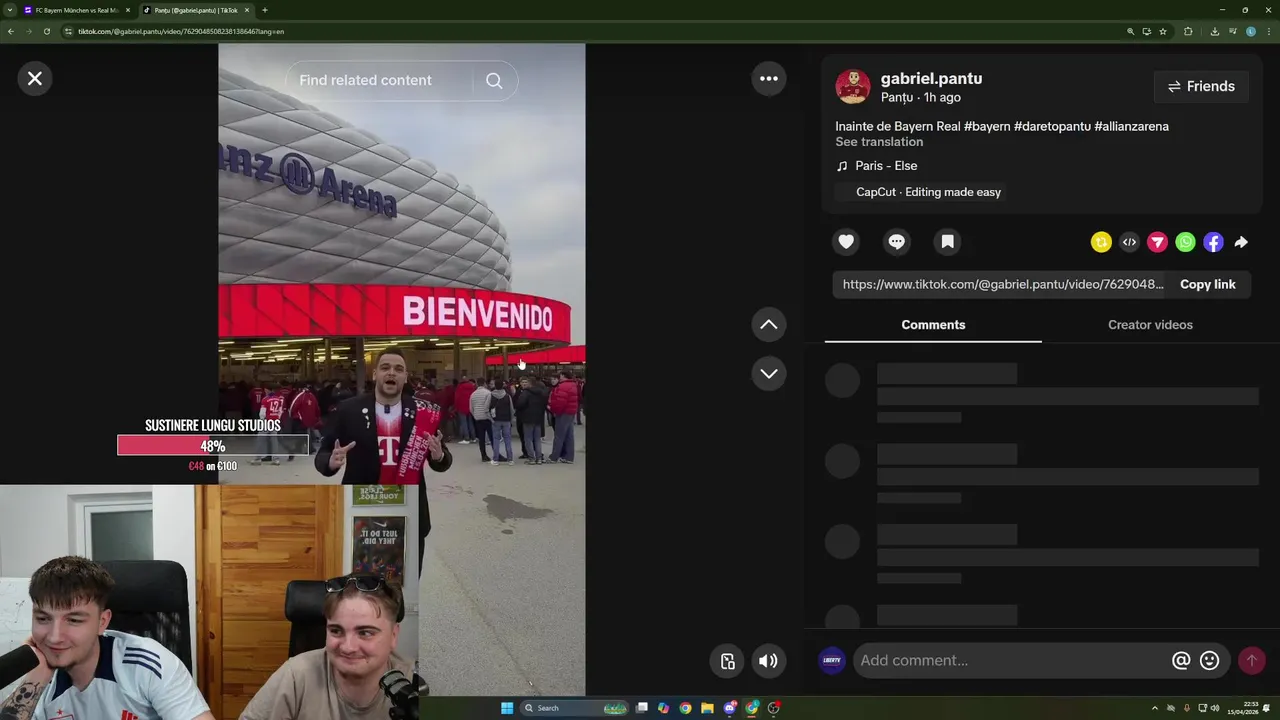Click the Friends button
The height and width of the screenshot is (720, 1280).
(1201, 87)
